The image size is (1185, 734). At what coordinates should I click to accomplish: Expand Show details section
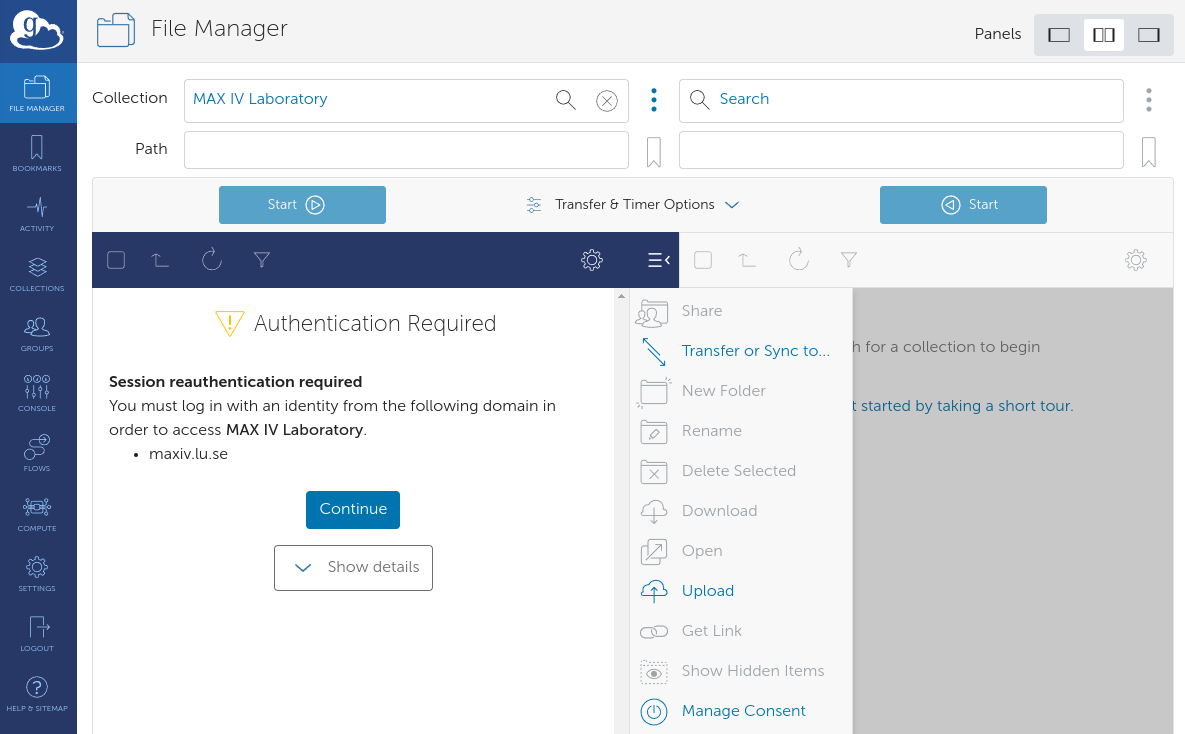tap(353, 568)
